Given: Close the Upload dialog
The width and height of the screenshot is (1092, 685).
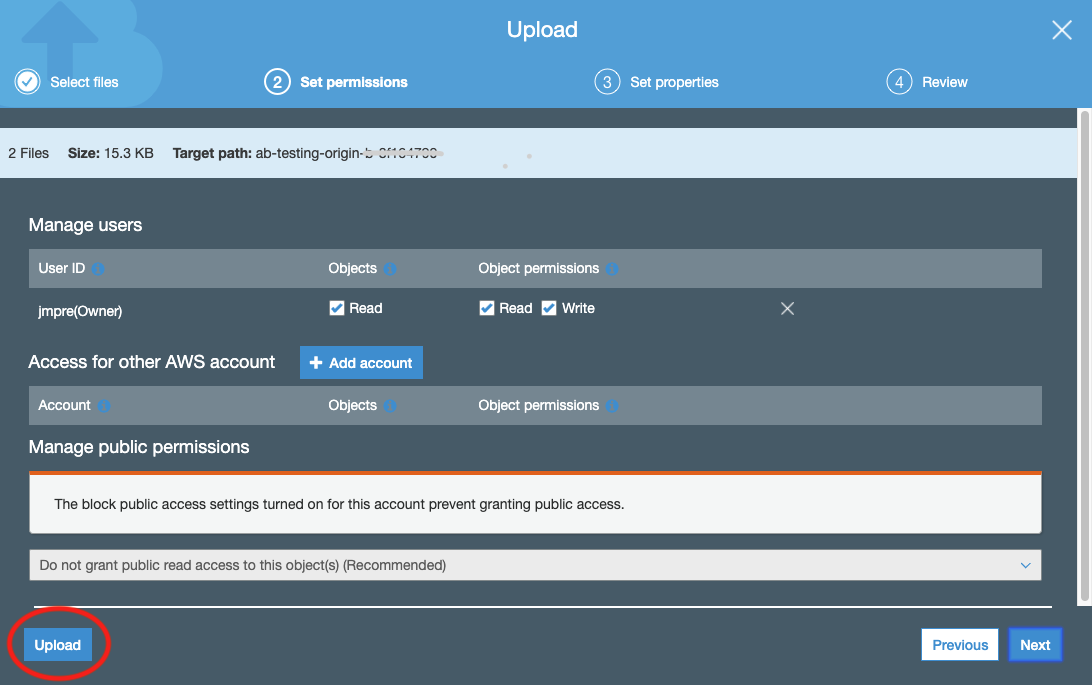Looking at the screenshot, I should coord(1061,30).
